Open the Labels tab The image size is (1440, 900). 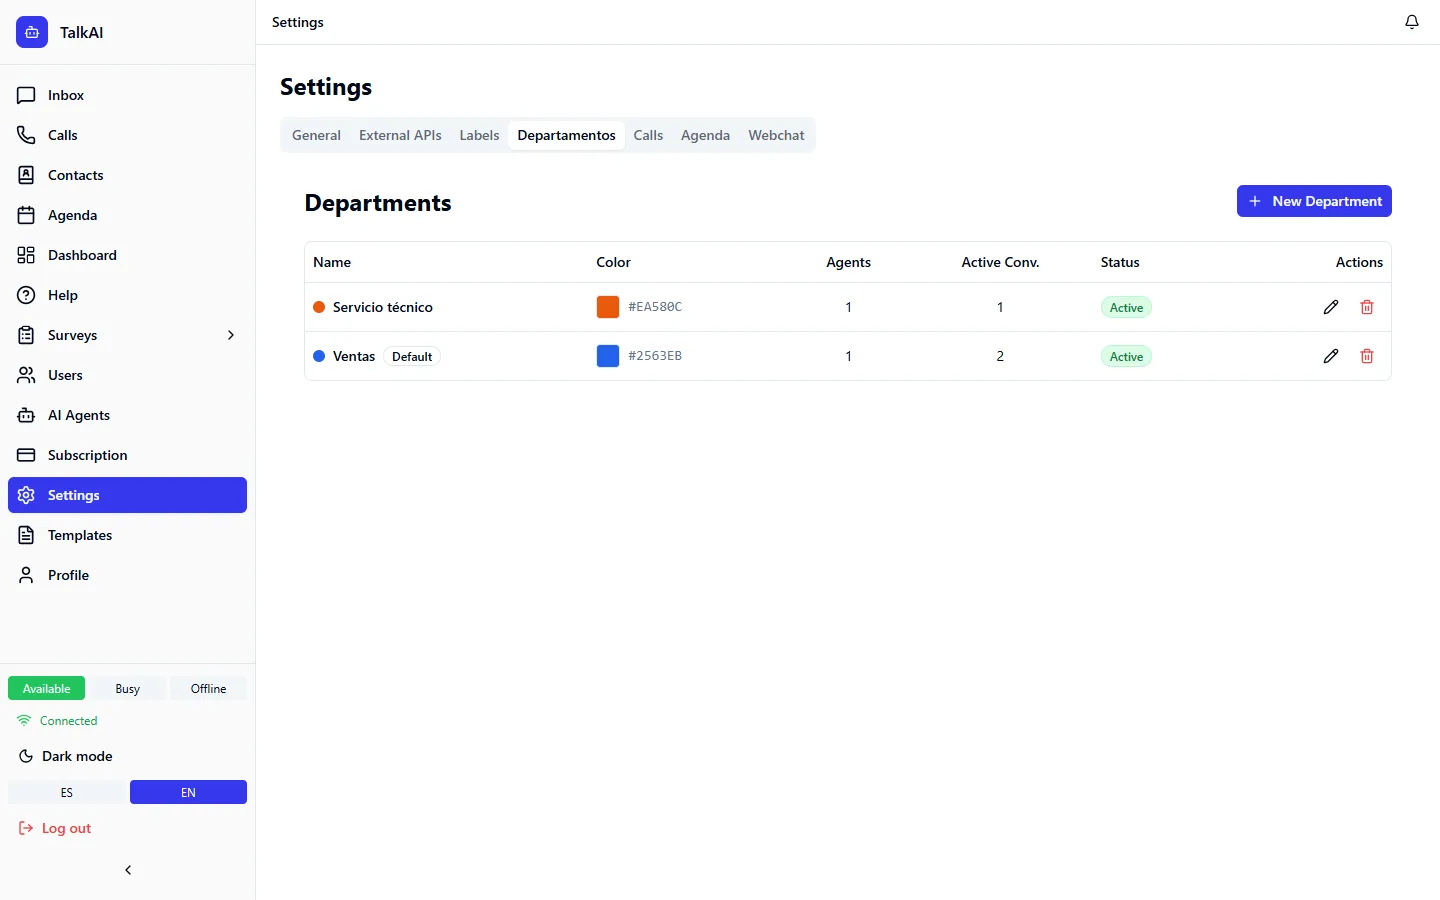(x=479, y=135)
